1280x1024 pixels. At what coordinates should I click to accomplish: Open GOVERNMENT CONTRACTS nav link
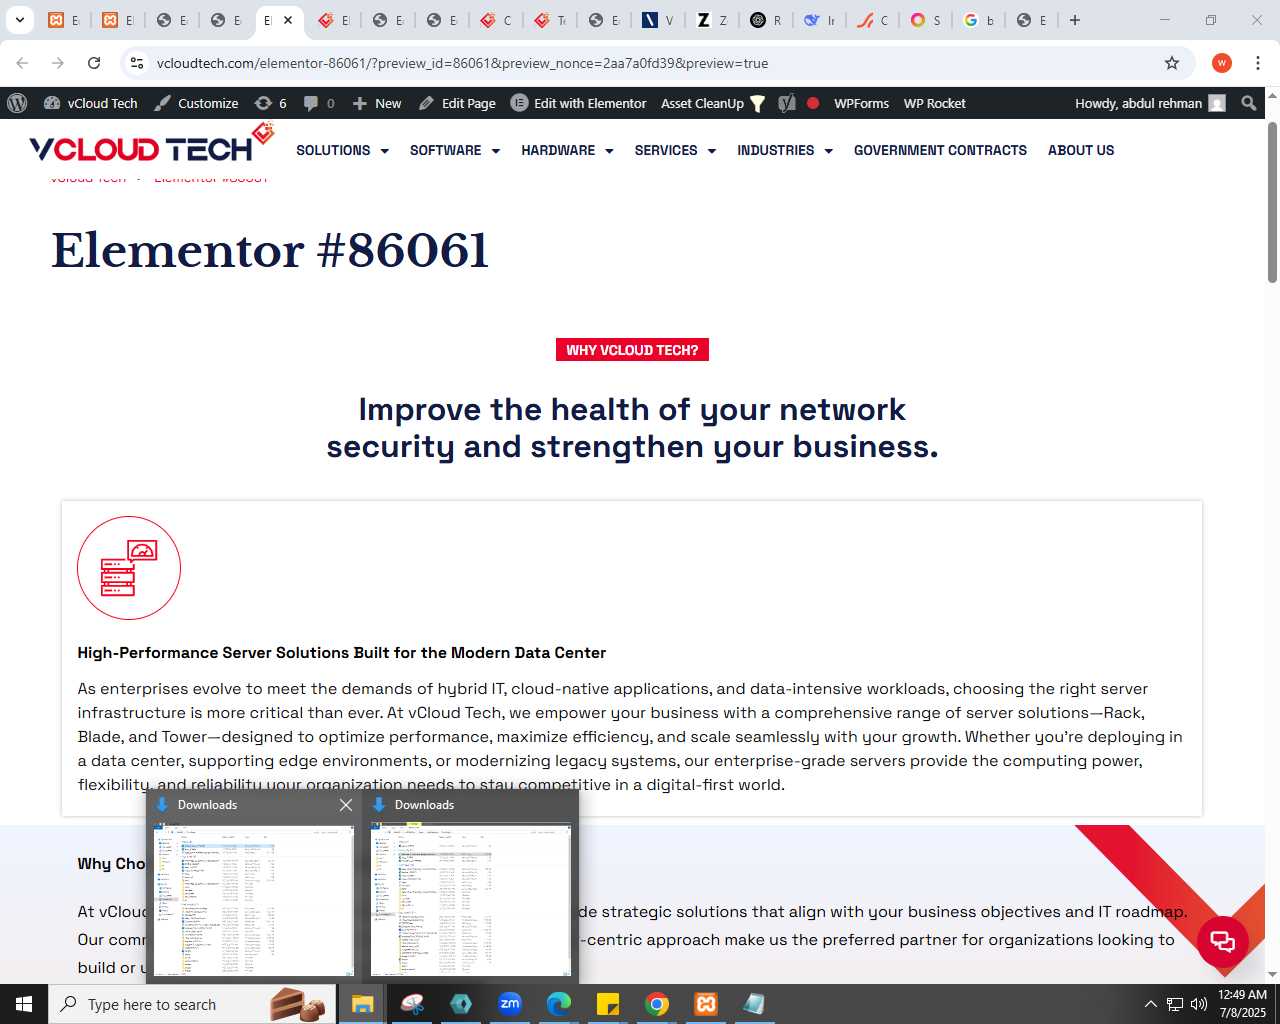click(940, 150)
